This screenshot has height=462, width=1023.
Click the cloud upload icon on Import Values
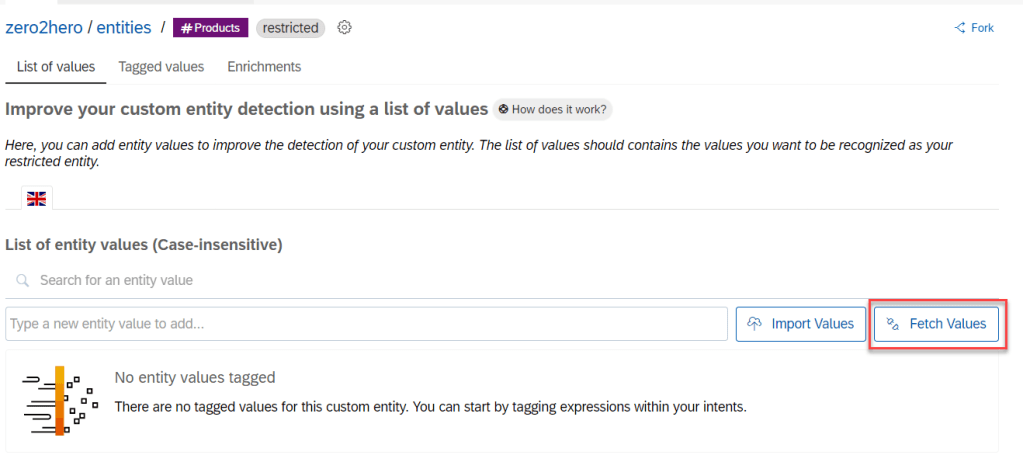coord(755,324)
